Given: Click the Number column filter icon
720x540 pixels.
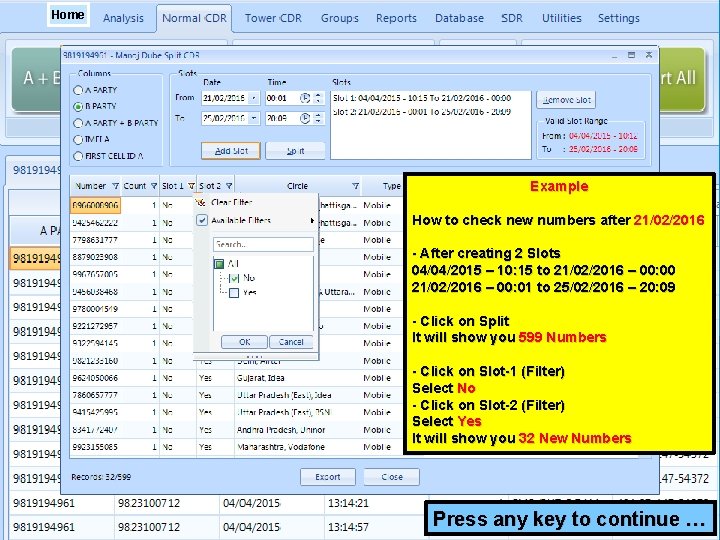Looking at the screenshot, I should [x=115, y=186].
